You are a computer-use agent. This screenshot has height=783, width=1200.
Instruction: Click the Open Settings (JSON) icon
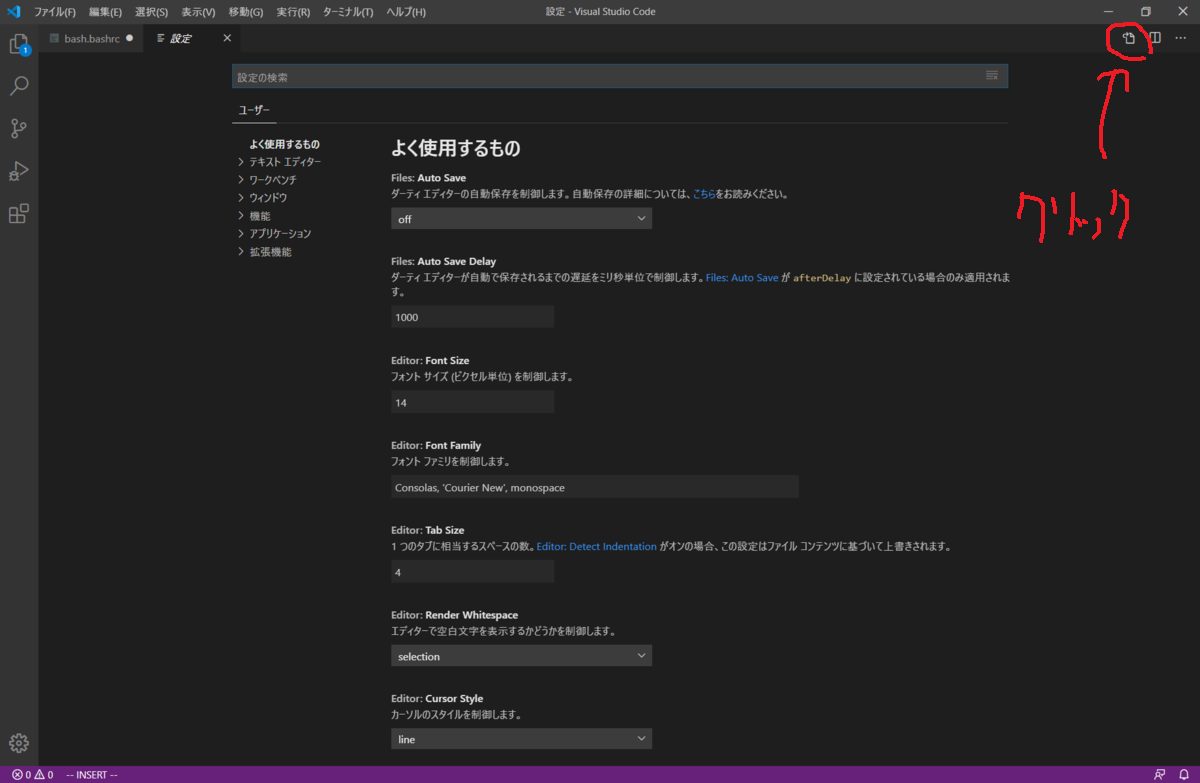[1129, 39]
